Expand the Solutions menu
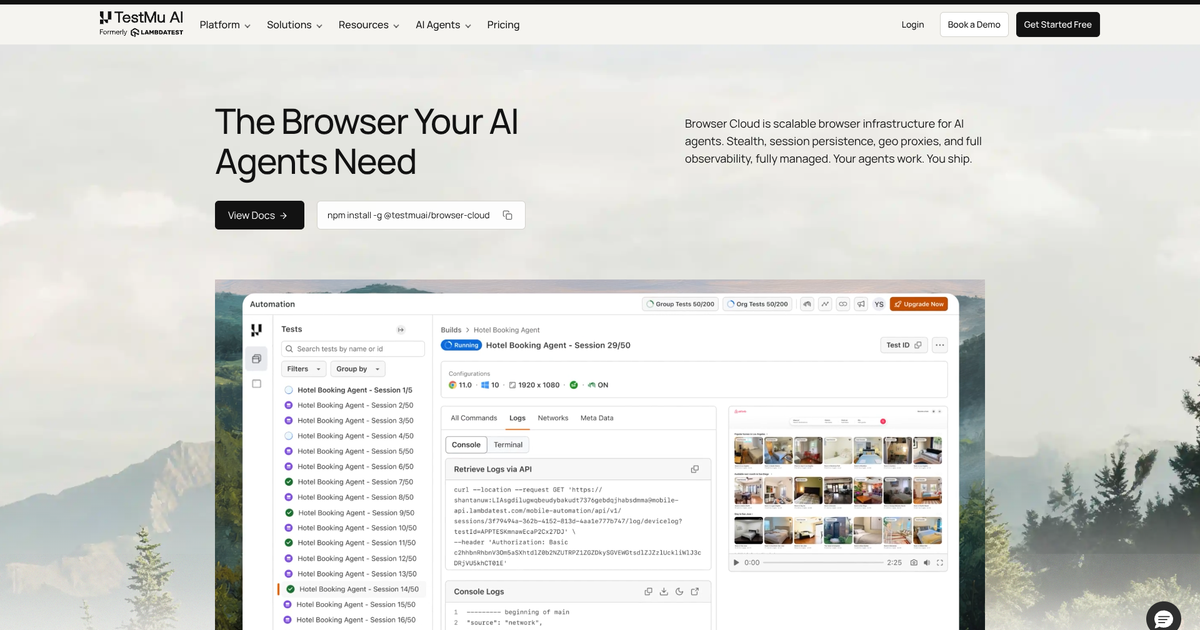Screen dimensions: 1200x630 [x=294, y=25]
